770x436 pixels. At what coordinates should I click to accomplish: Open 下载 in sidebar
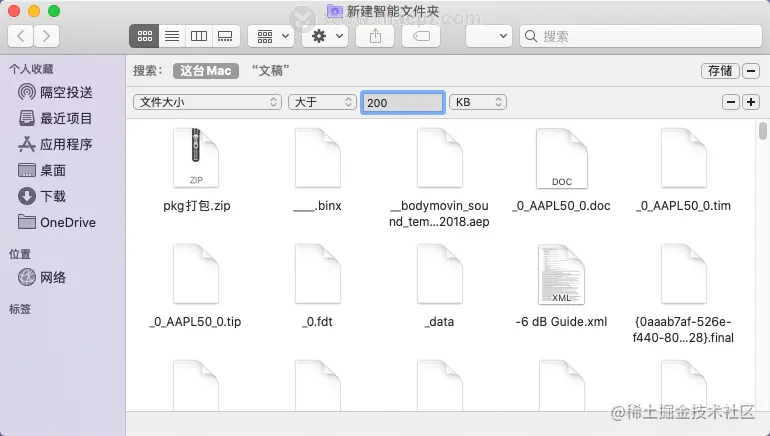tap(42, 196)
